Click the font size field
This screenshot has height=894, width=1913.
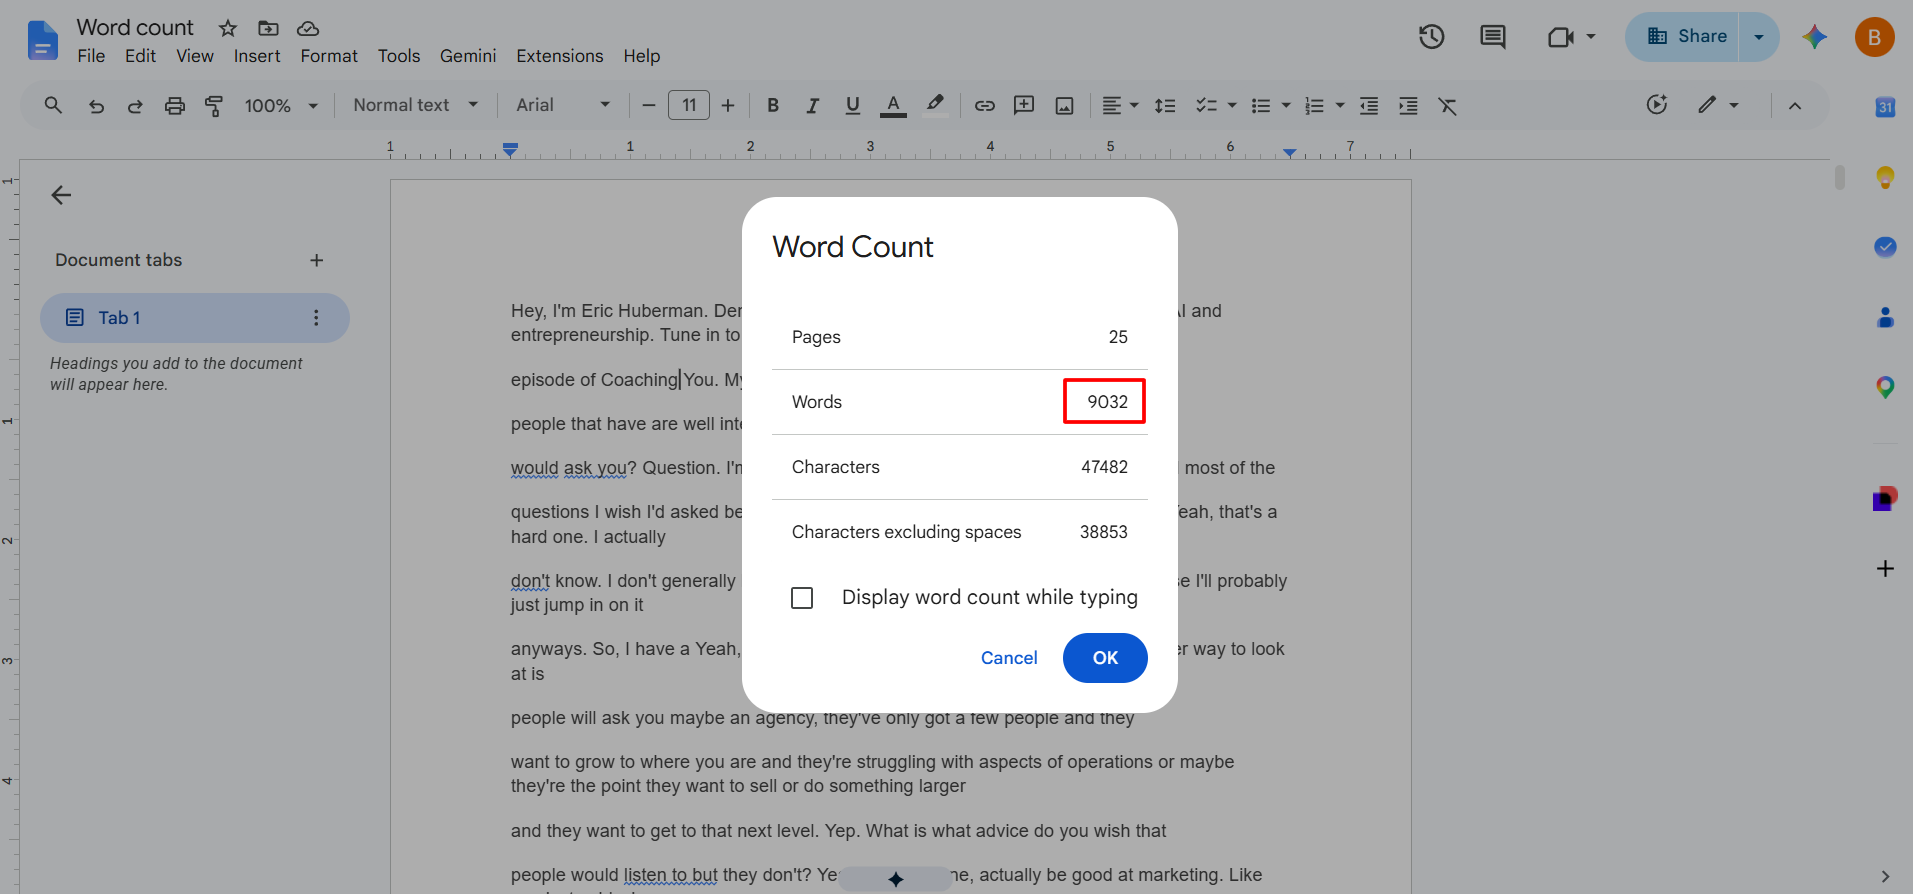[x=689, y=105]
